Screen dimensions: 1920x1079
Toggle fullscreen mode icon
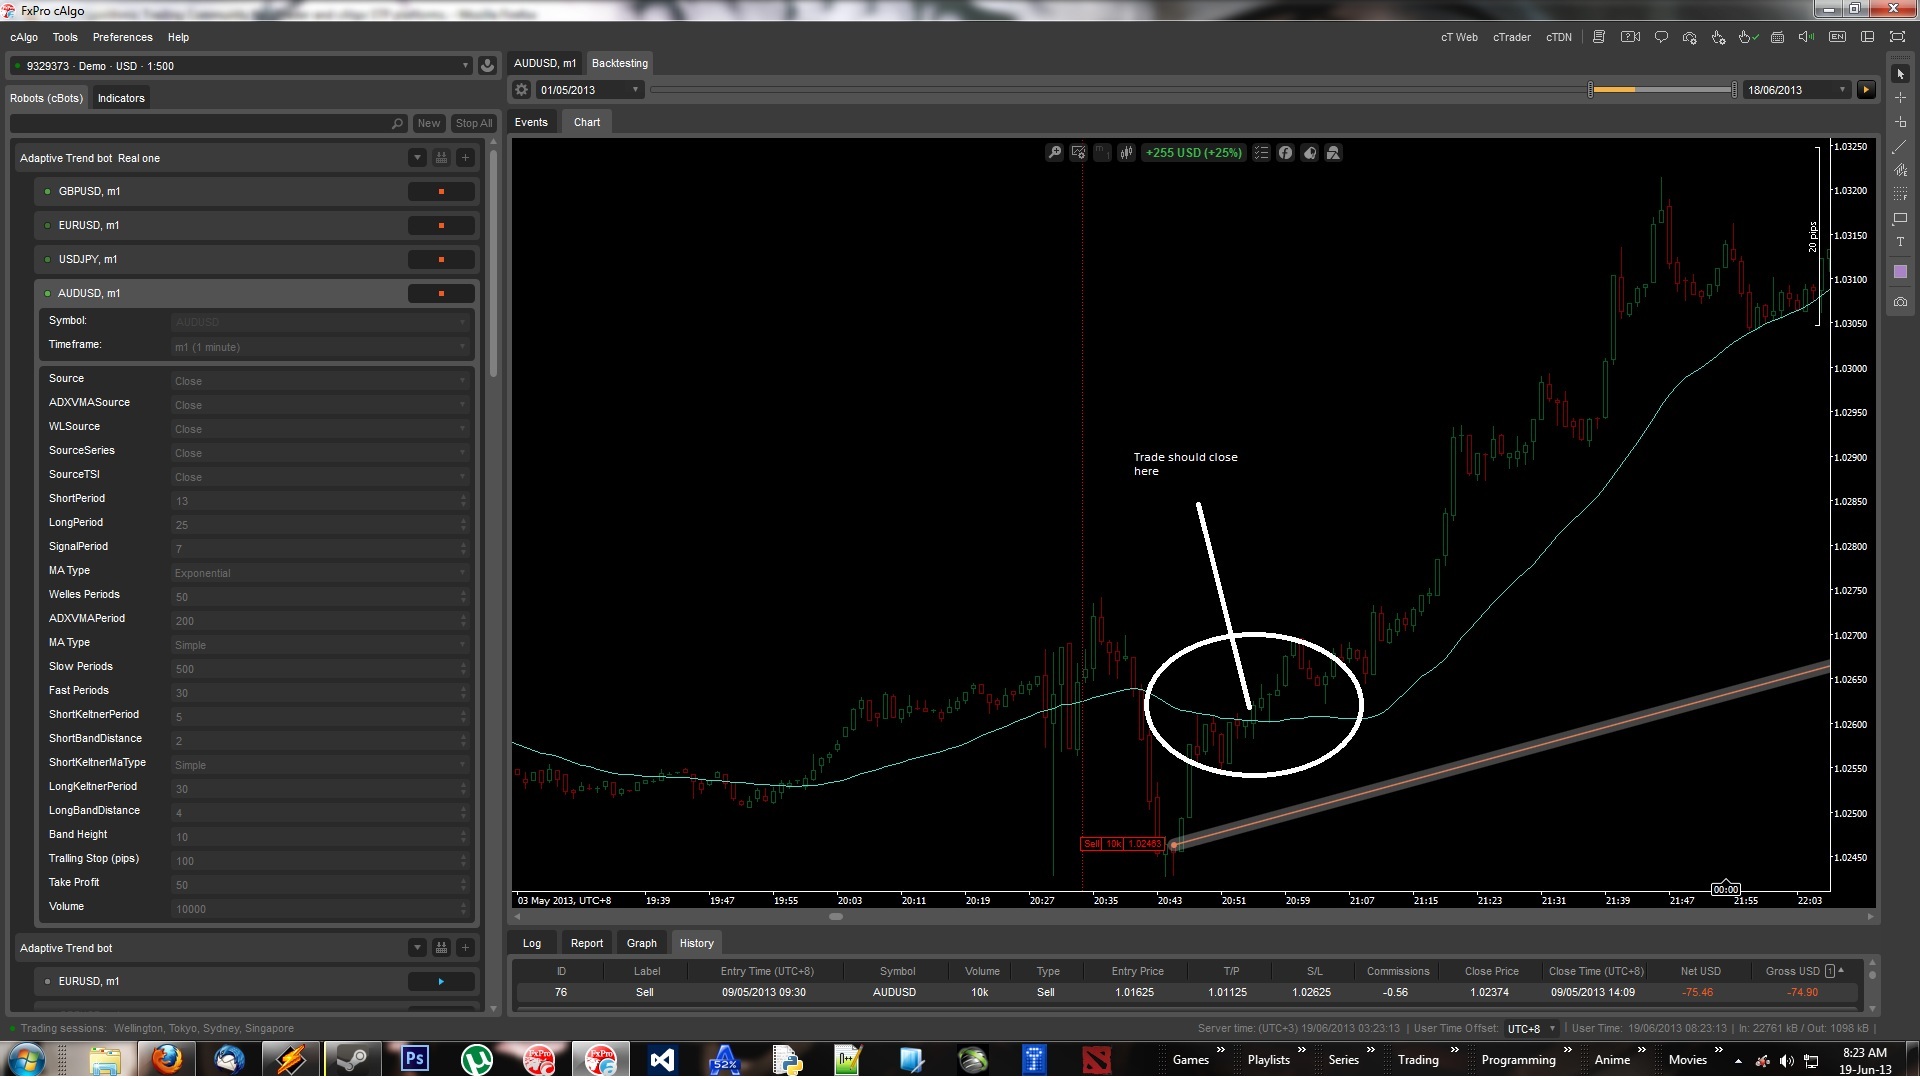1897,37
